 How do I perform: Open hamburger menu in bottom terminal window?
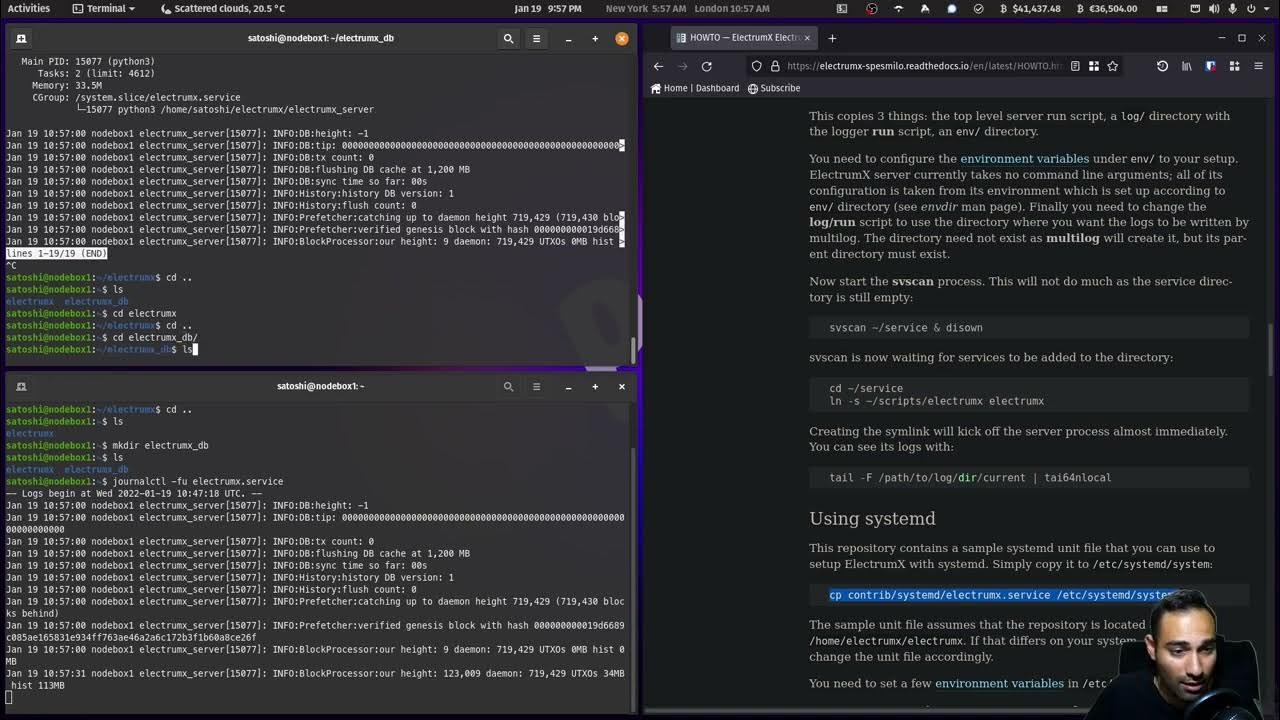coord(536,386)
